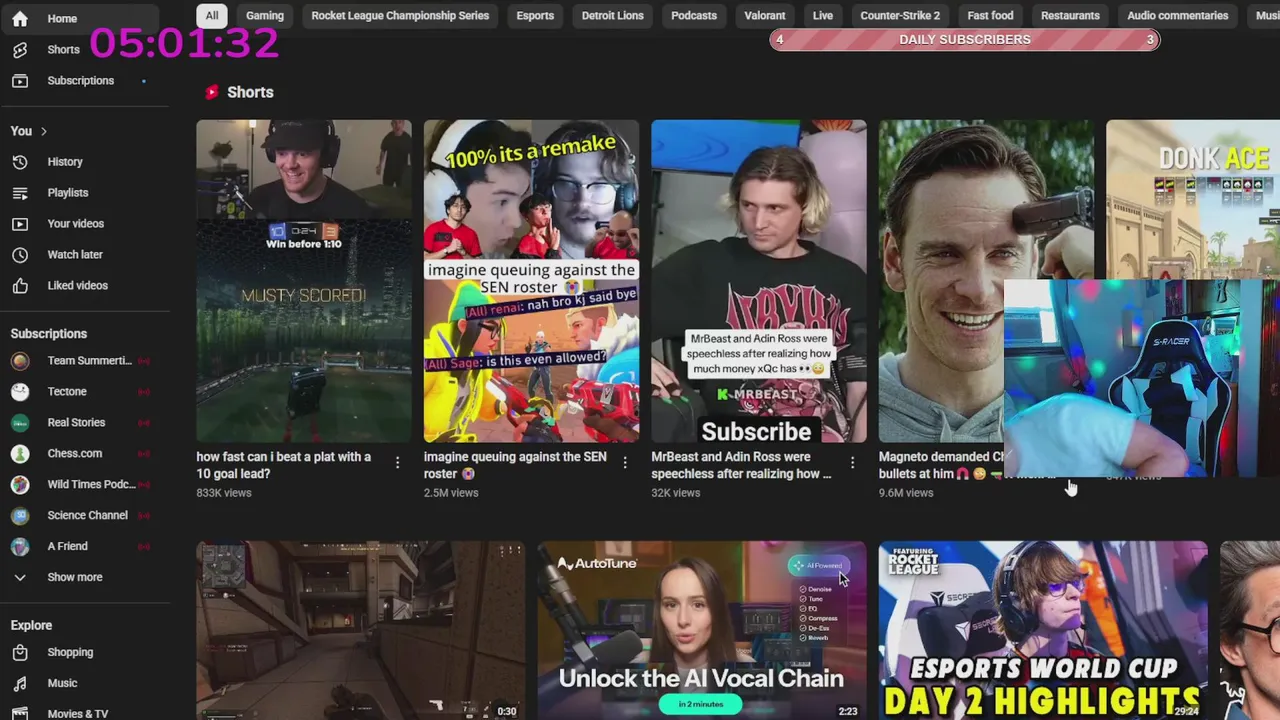Screen dimensions: 1280x720
Task: Open the xQc MrBeast short thumbnail
Action: (x=759, y=281)
